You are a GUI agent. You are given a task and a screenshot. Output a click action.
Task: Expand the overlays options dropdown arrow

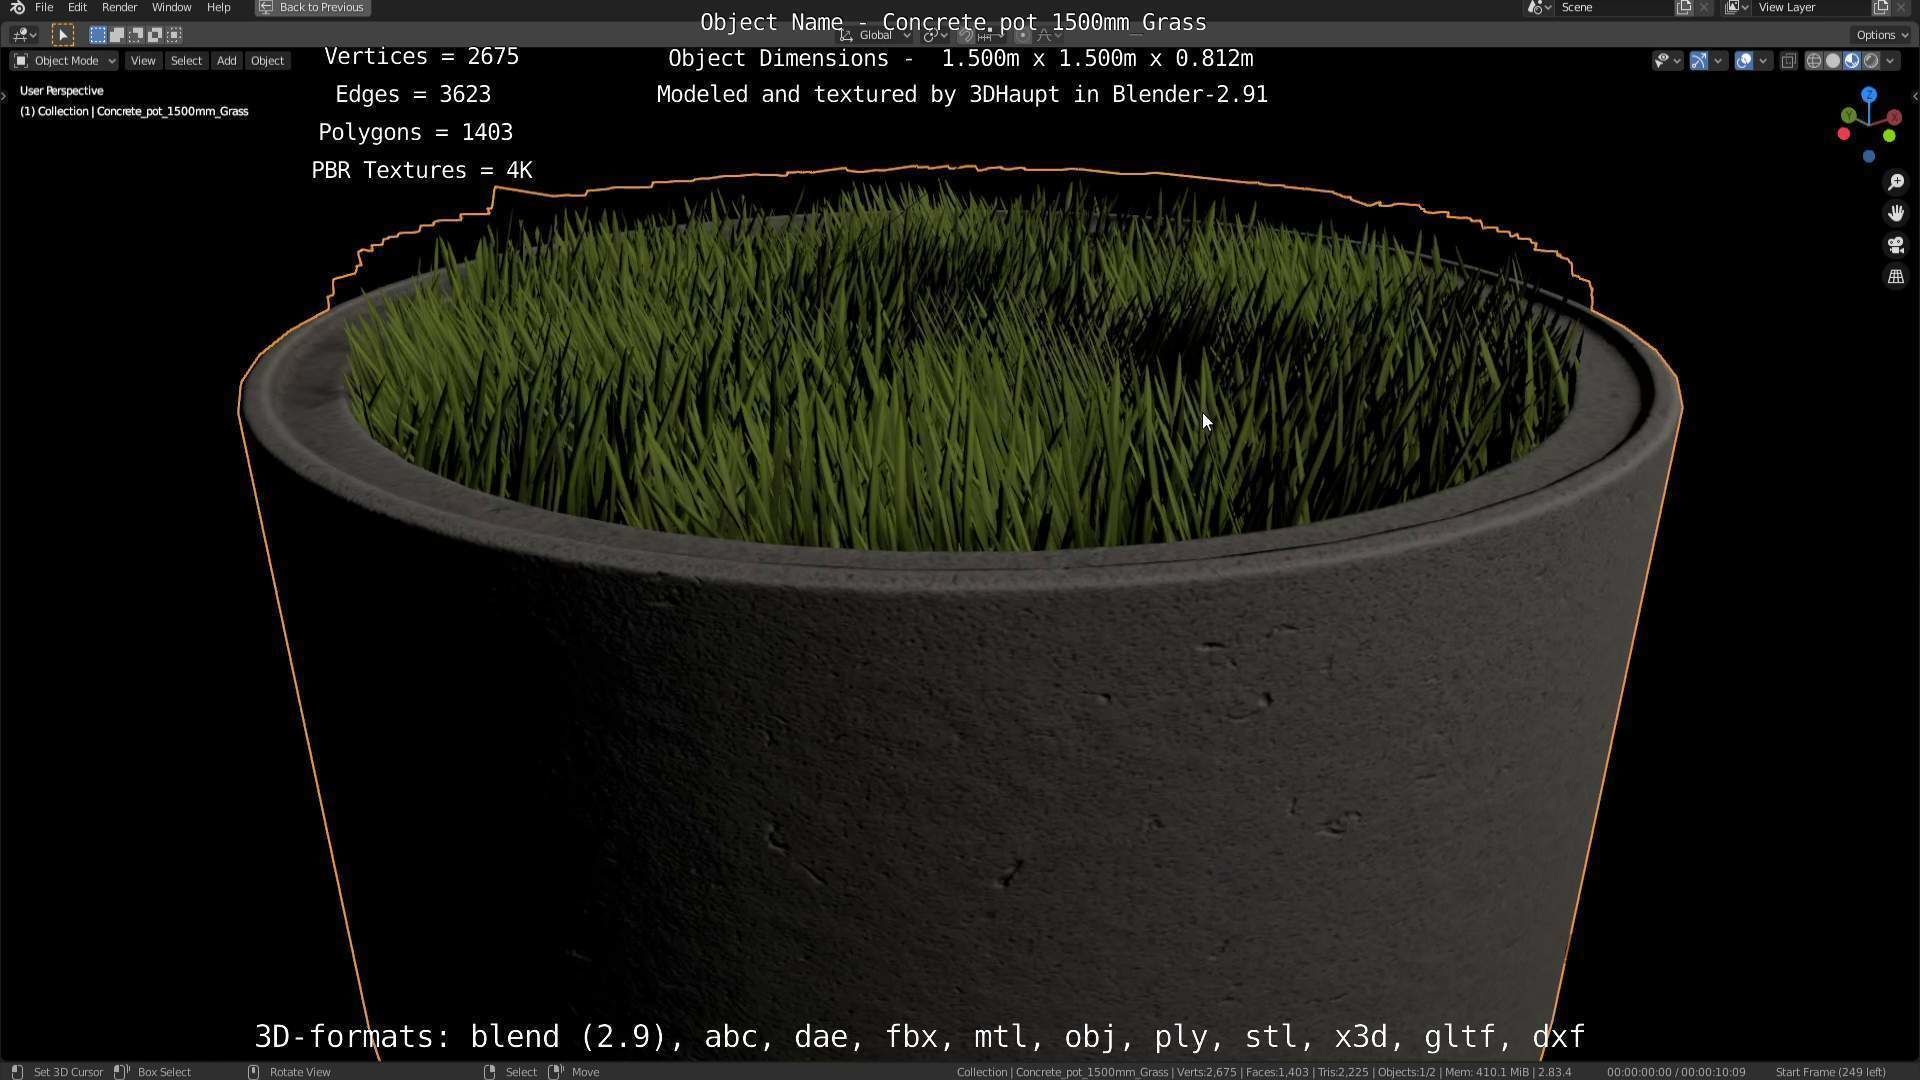pyautogui.click(x=1763, y=61)
